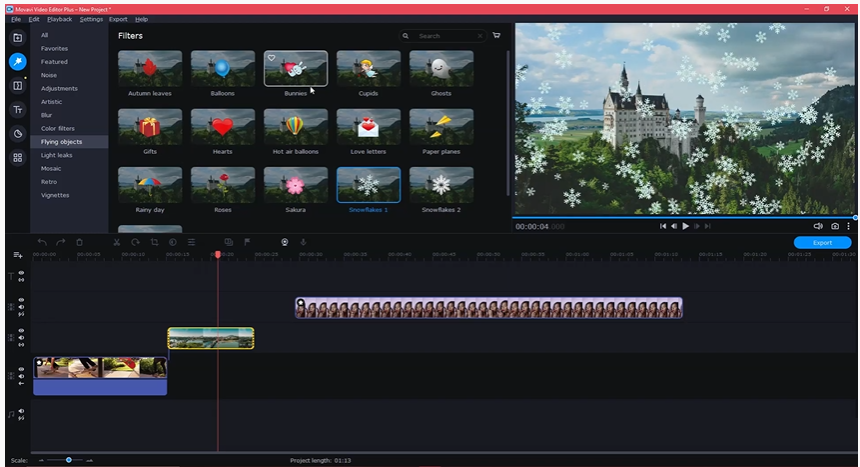Toggle visibility eye on the titles track
The image size is (860, 467).
tap(21, 273)
